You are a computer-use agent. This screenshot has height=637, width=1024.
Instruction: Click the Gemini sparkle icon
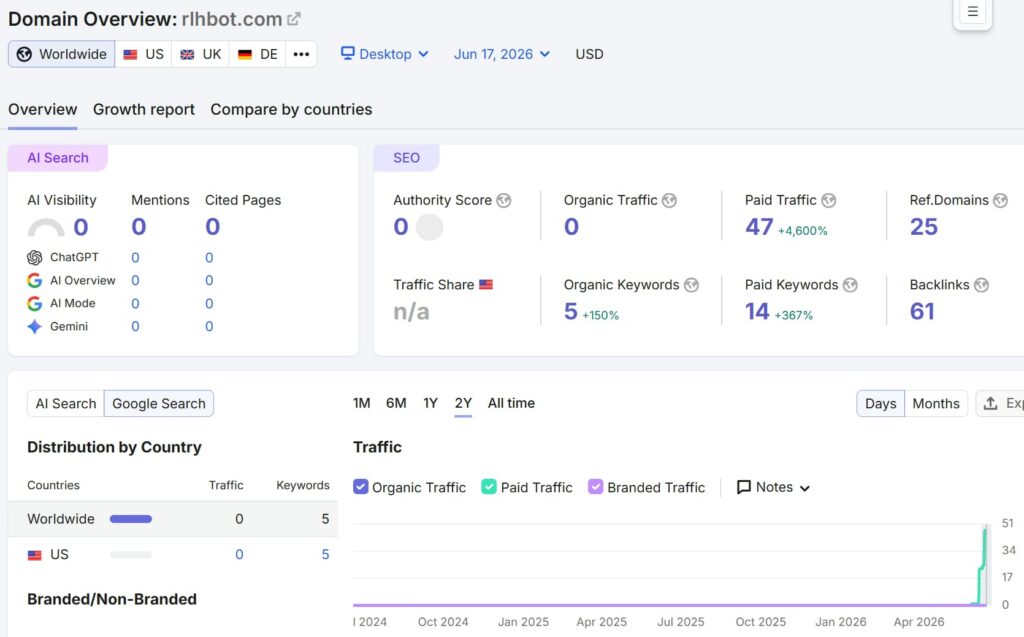35,326
